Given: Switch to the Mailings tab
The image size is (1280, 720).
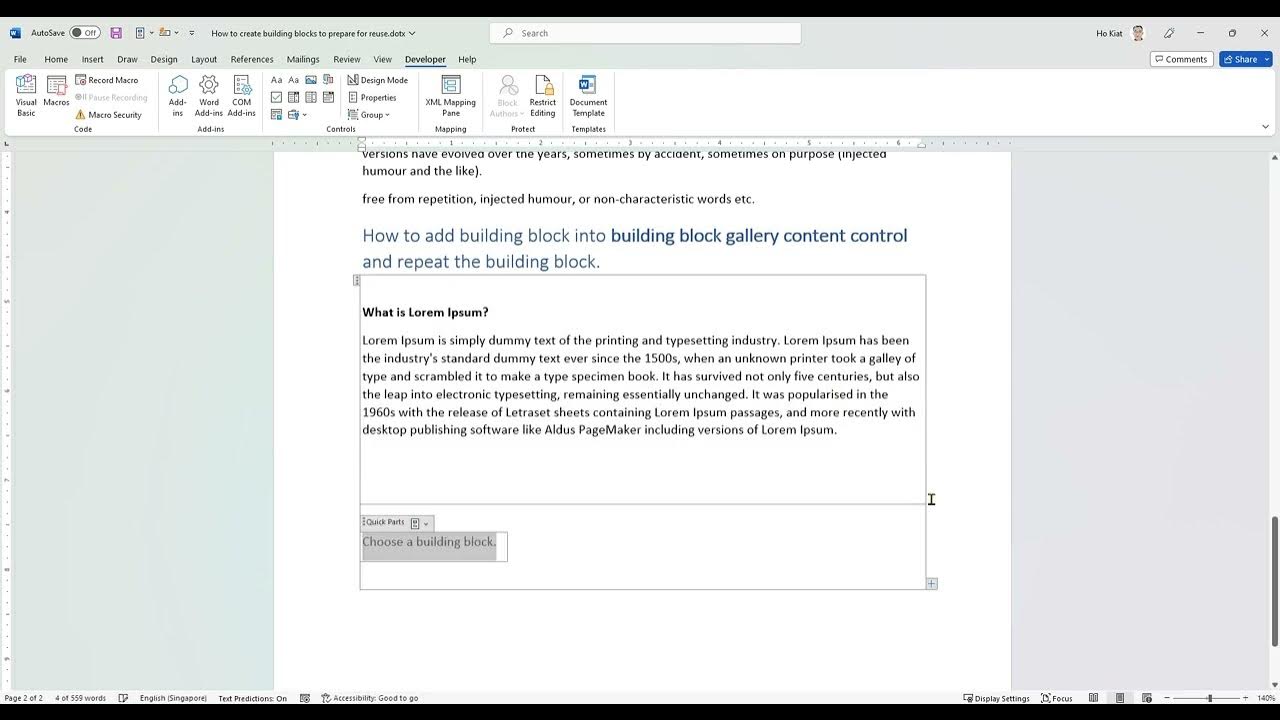Looking at the screenshot, I should click(x=303, y=59).
